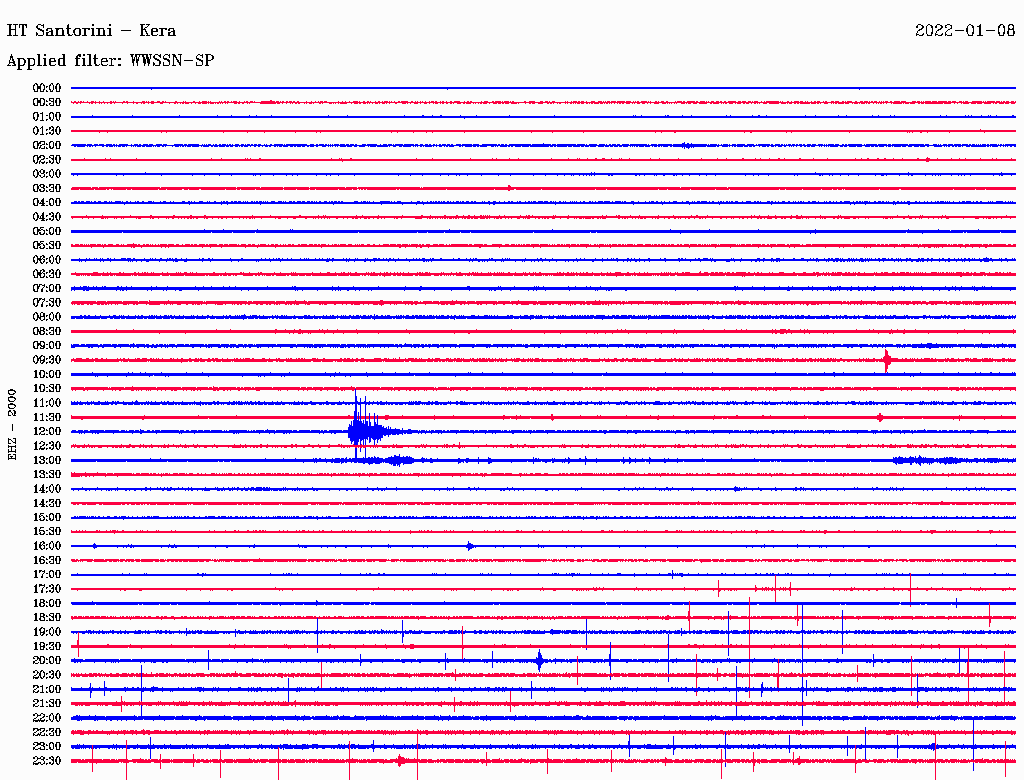Viewport: 1024px width, 780px height.
Task: Select the 18:30 time label
Action: (47, 617)
